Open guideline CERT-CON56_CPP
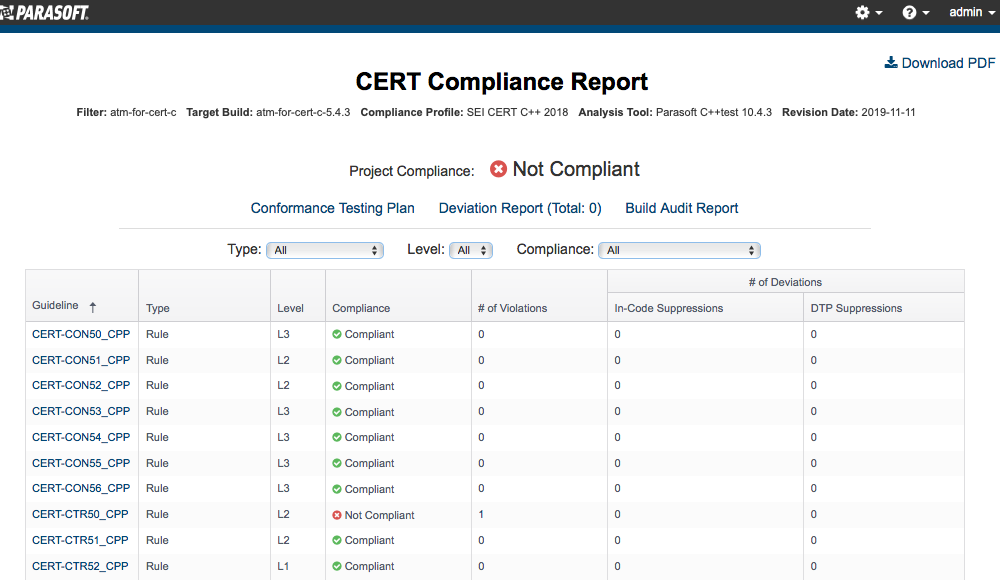 point(81,488)
